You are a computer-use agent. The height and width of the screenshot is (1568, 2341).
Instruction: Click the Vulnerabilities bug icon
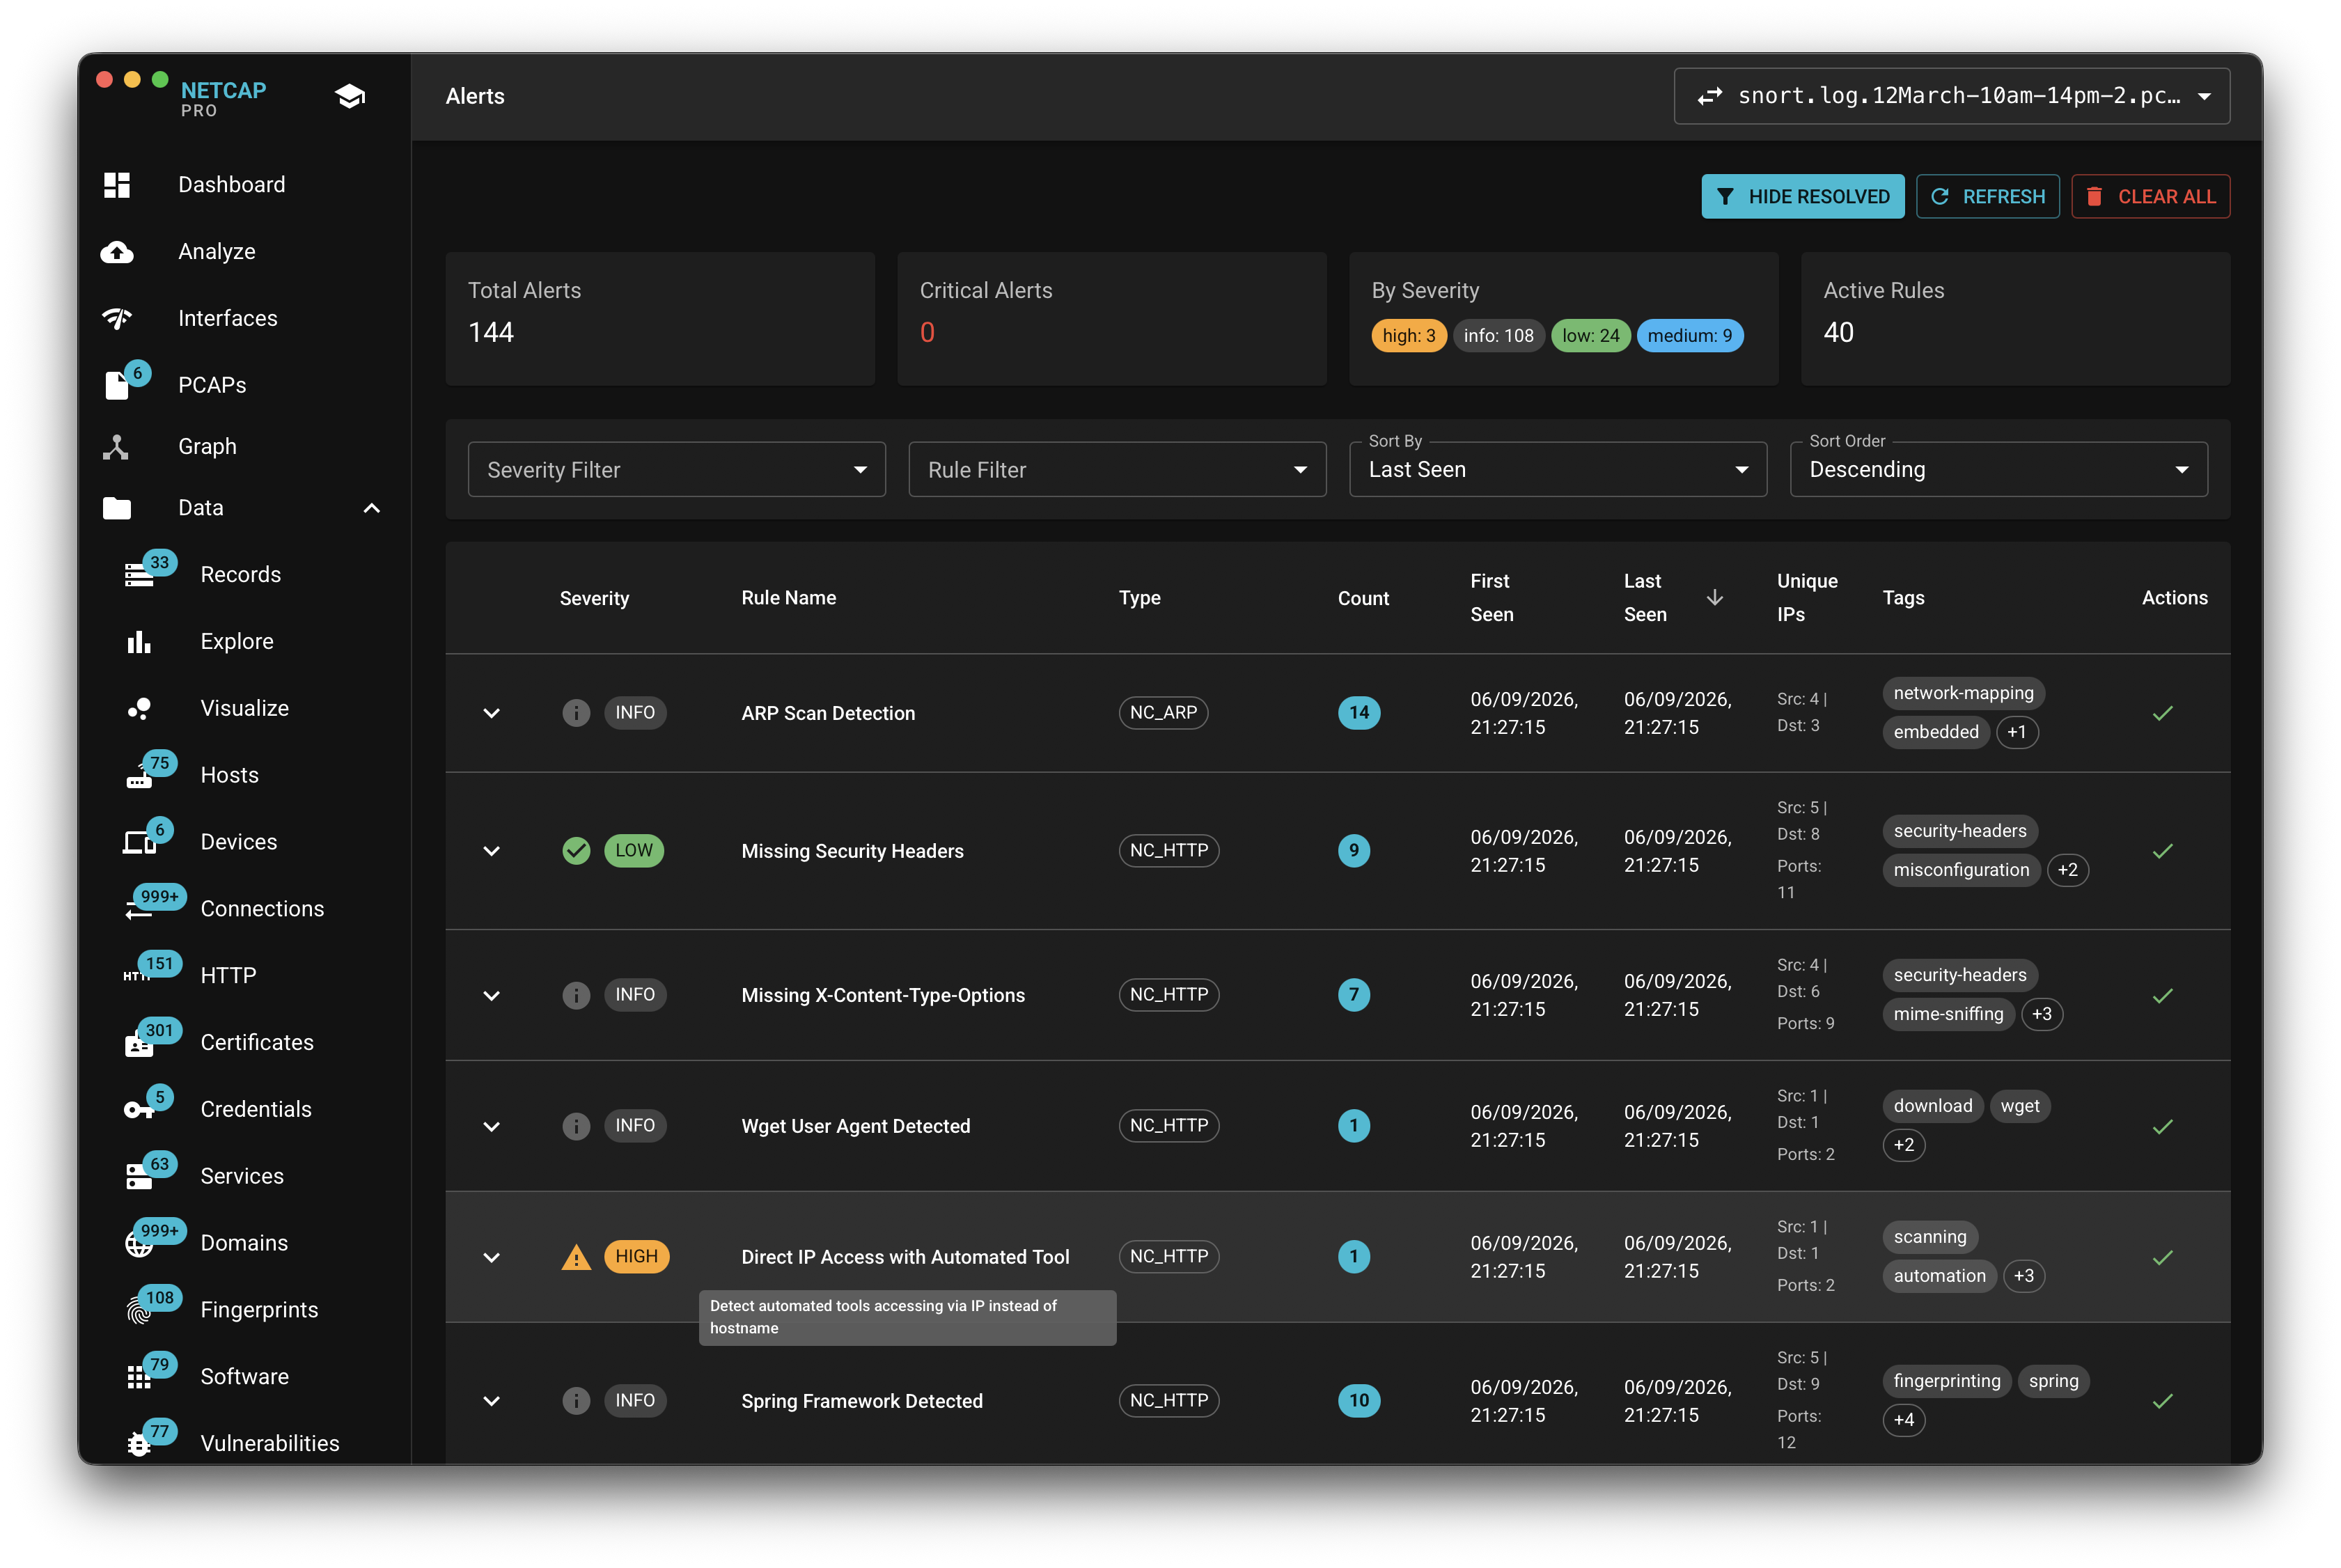point(138,1445)
